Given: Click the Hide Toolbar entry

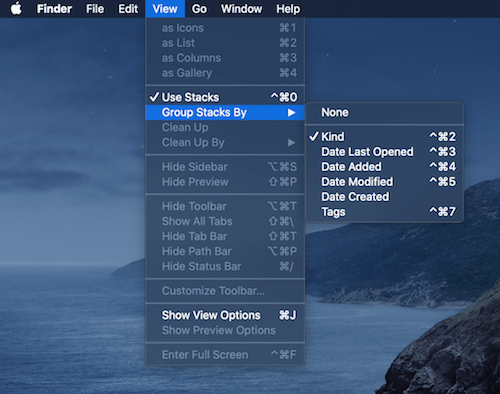Looking at the screenshot, I should click(x=225, y=206).
